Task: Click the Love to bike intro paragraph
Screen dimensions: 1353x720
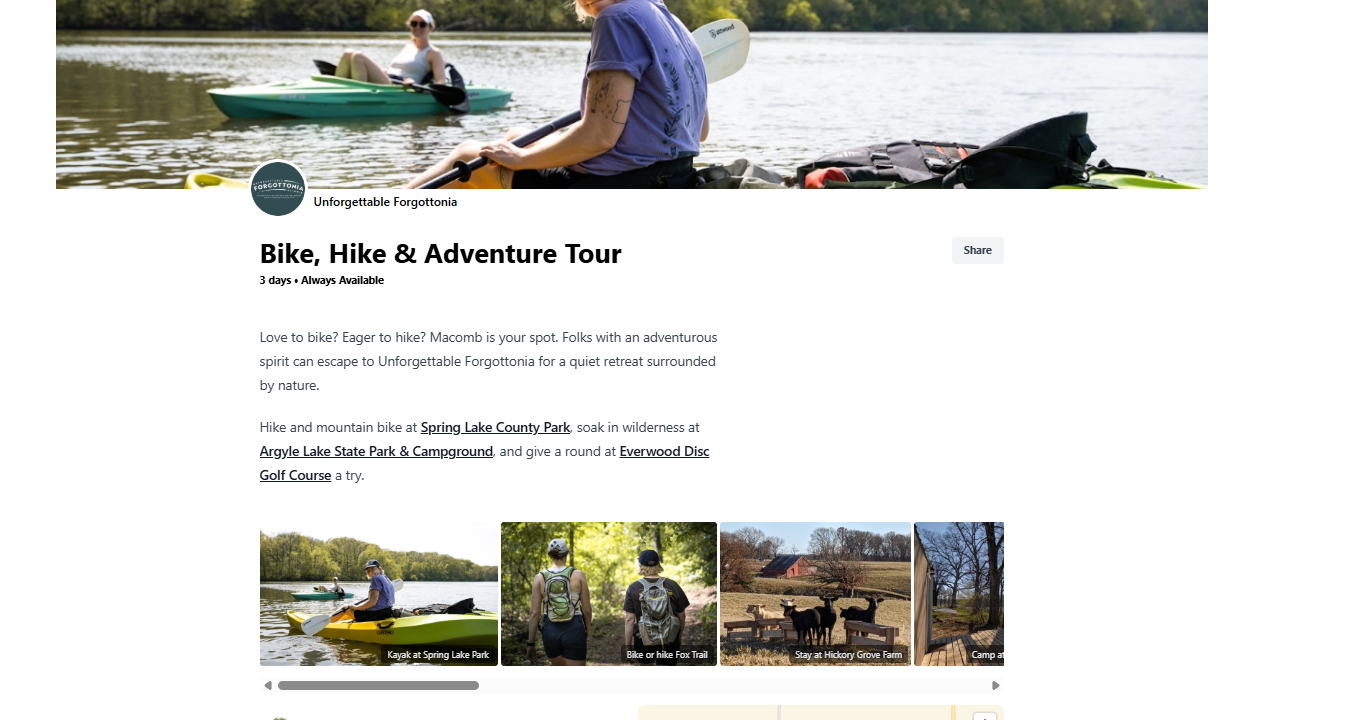Action: [x=488, y=361]
